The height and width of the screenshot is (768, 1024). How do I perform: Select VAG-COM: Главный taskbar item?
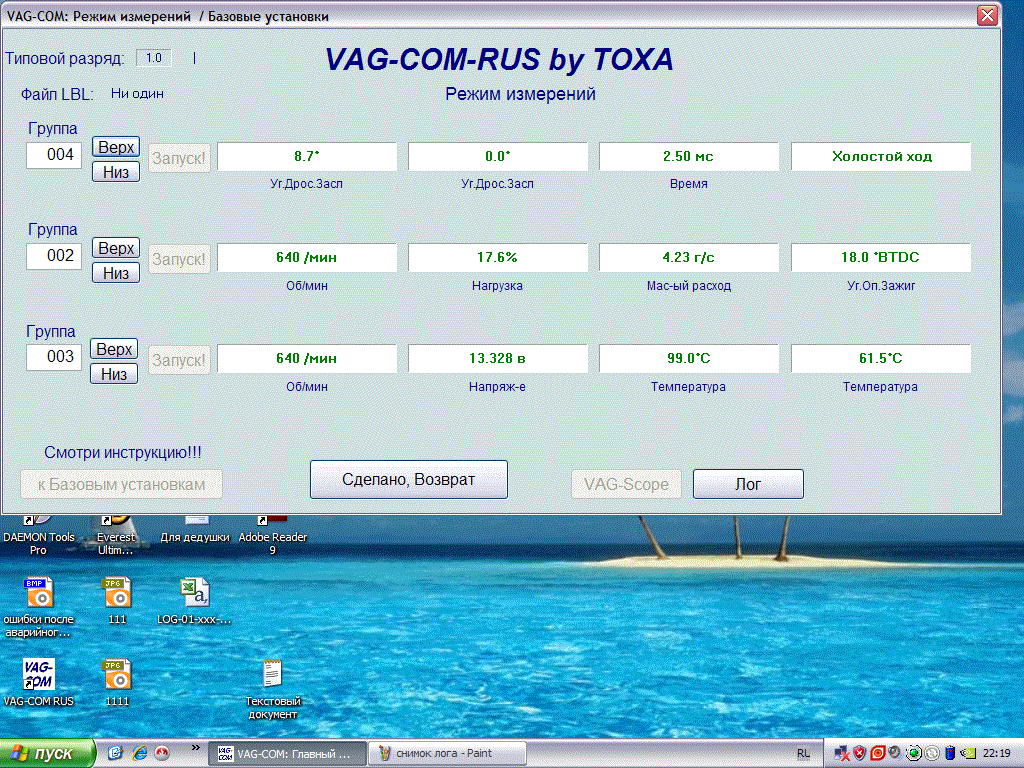(x=285, y=753)
